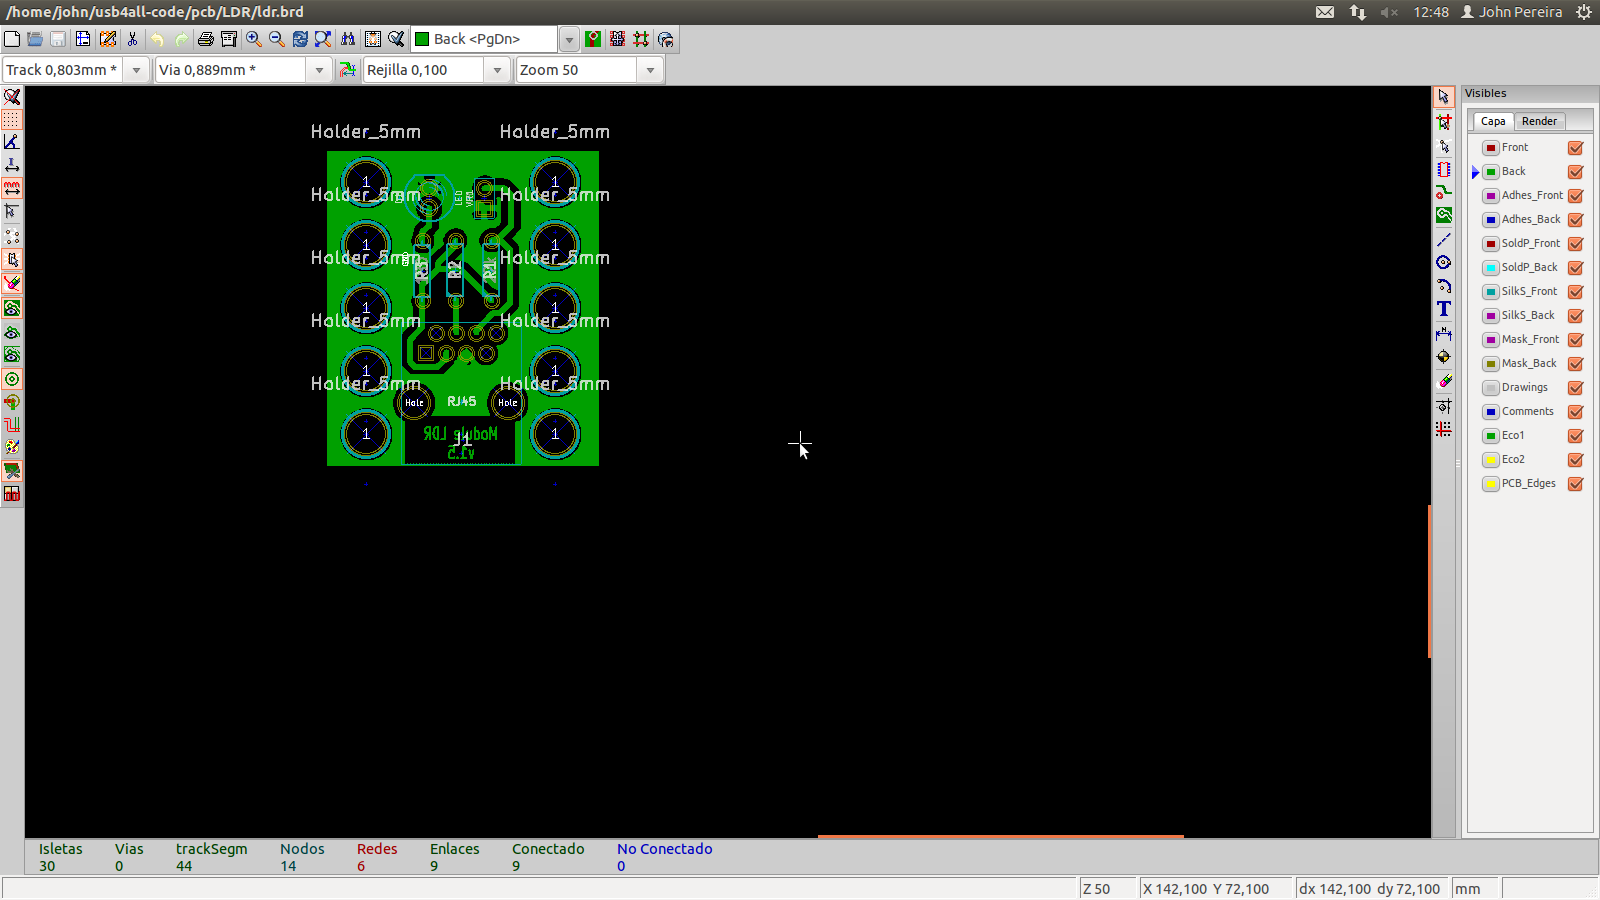Open the system power gear menu
This screenshot has width=1600, height=900.
coord(1583,12)
